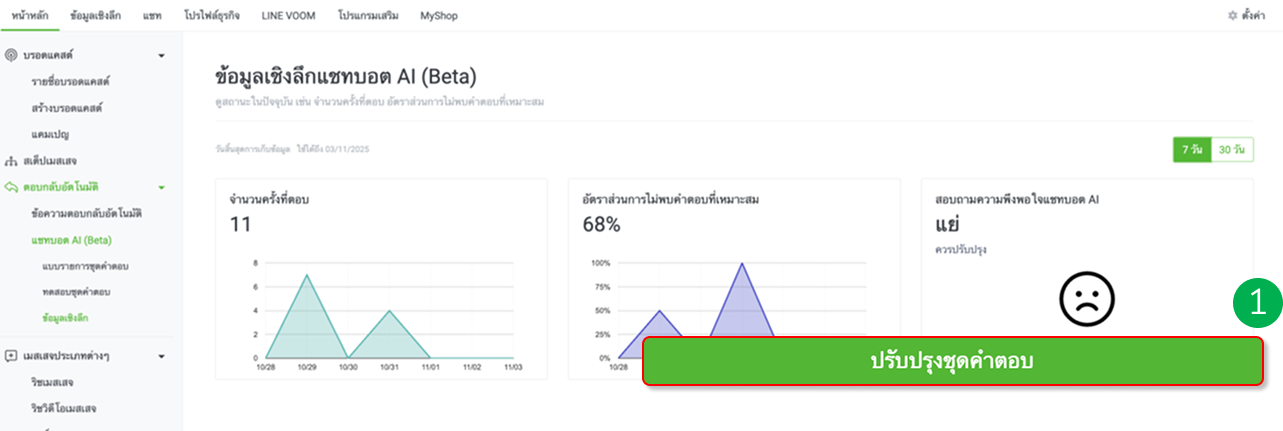Click the settings gear icon at top right
The width and height of the screenshot is (1283, 431).
pyautogui.click(x=1232, y=16)
